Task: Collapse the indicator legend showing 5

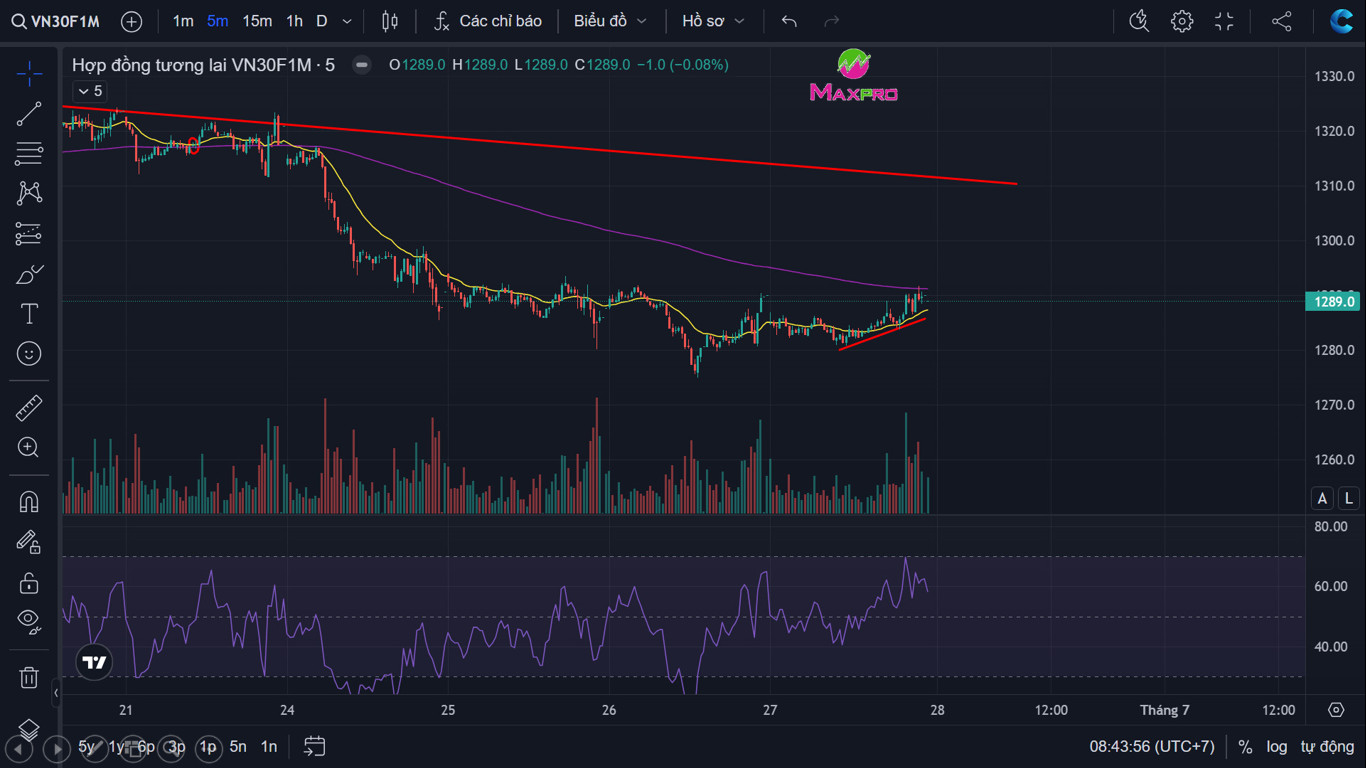Action: tap(90, 91)
